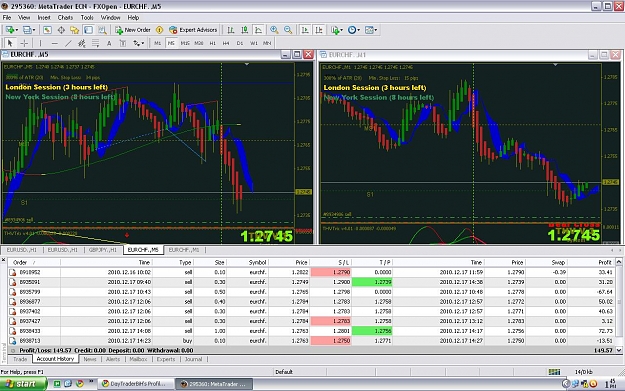Select the Text 'A' drawing tool
625x391 pixels.
click(109, 43)
